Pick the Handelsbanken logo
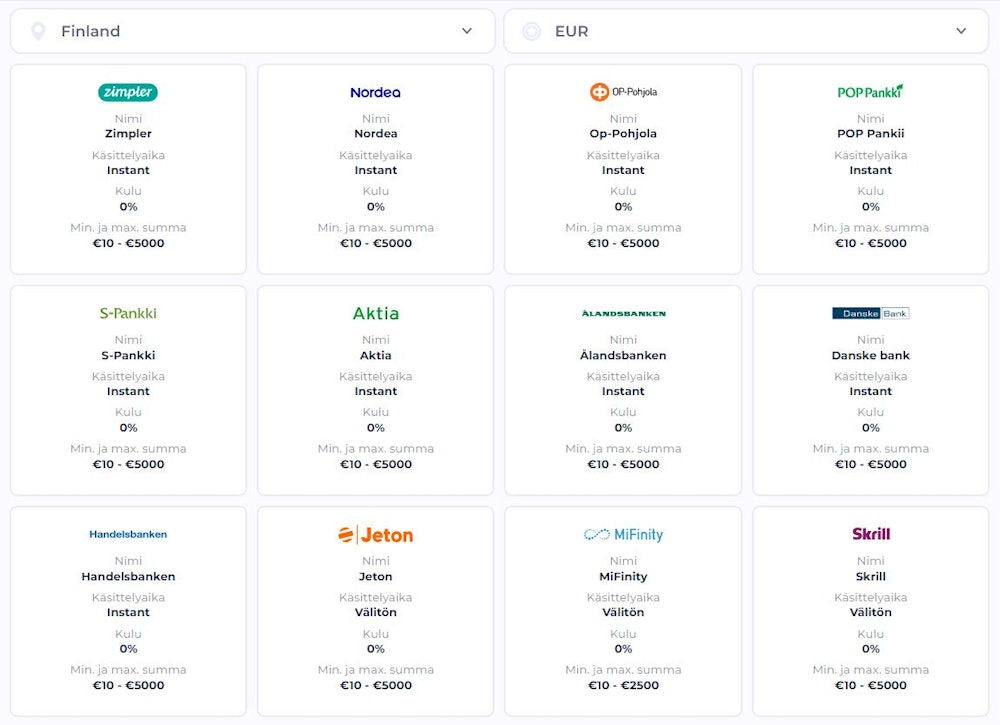Image resolution: width=1000 pixels, height=725 pixels. point(128,534)
